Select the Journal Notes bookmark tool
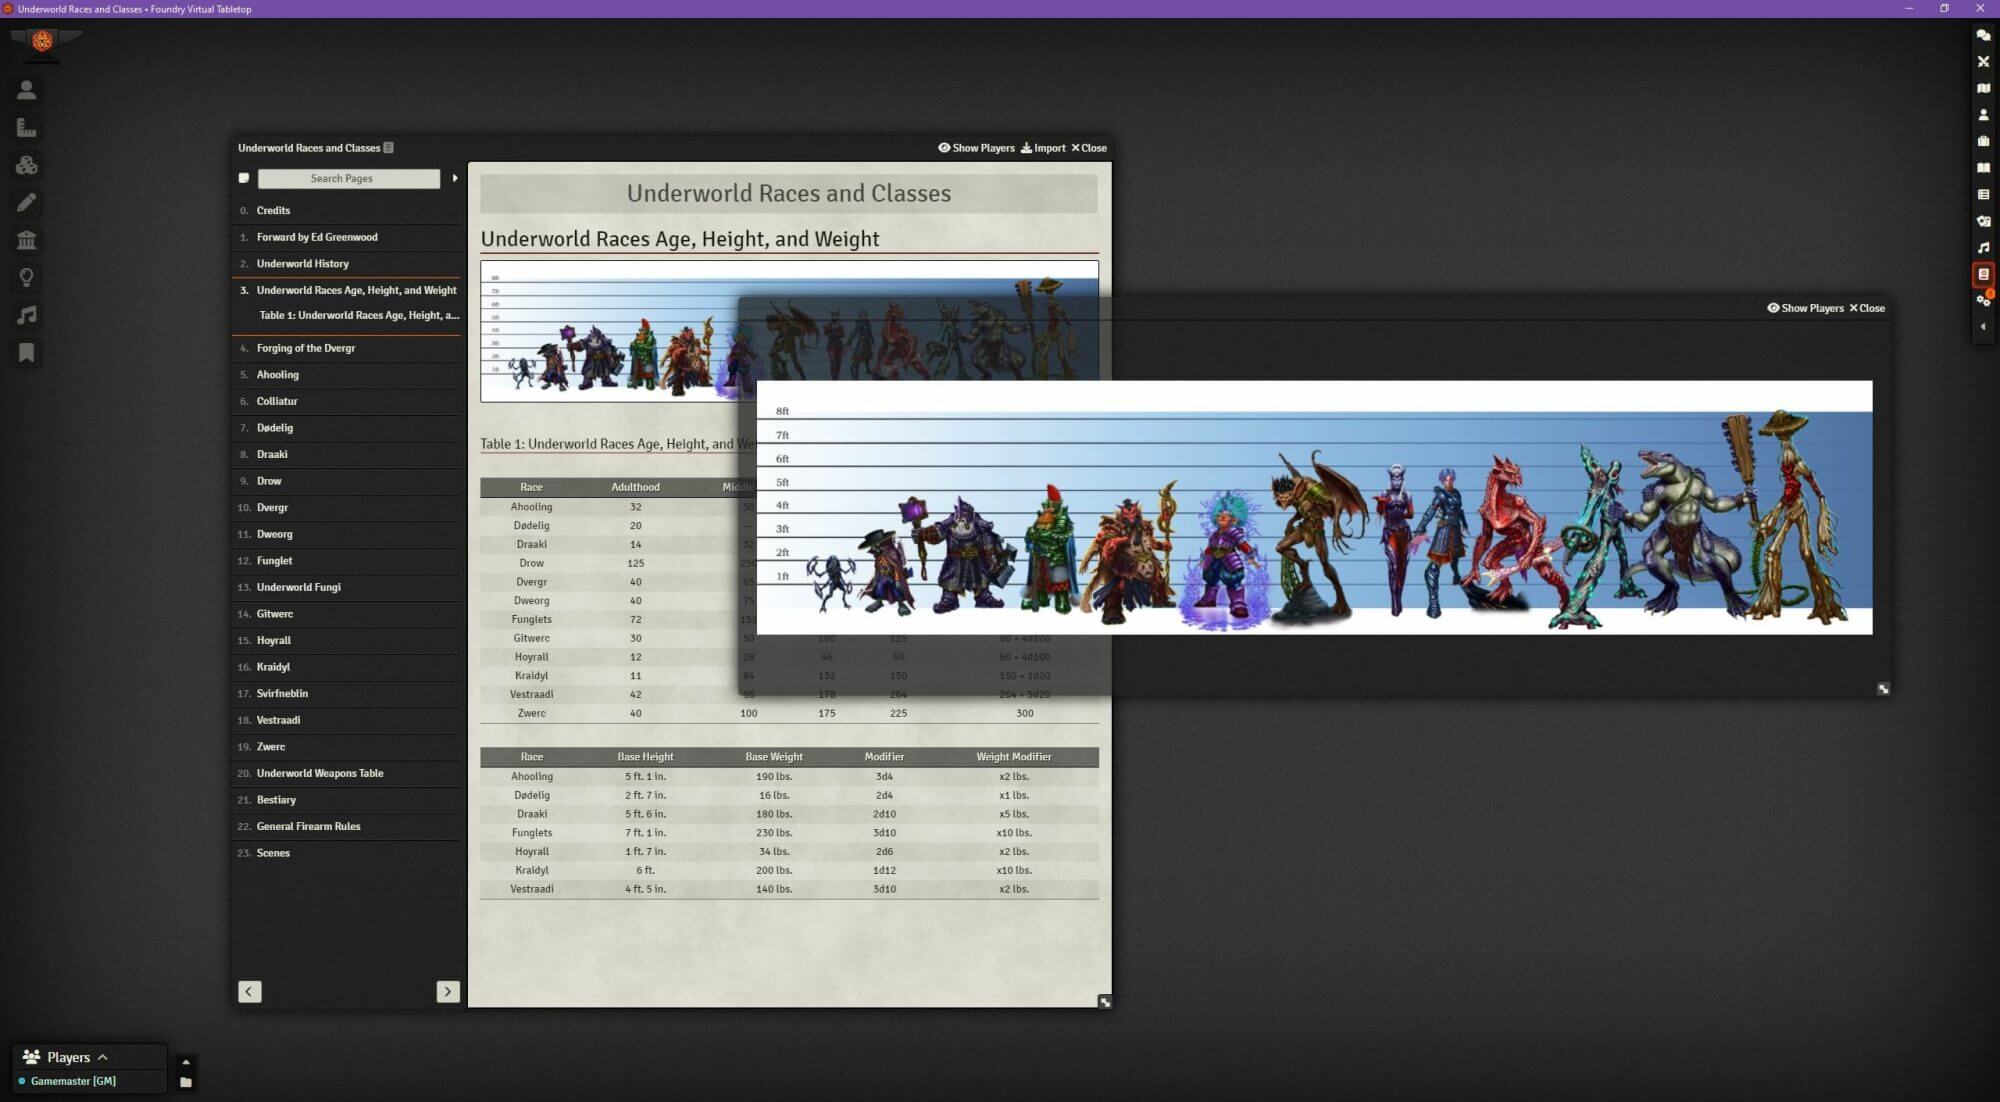Image resolution: width=2000 pixels, height=1102 pixels. [x=27, y=352]
